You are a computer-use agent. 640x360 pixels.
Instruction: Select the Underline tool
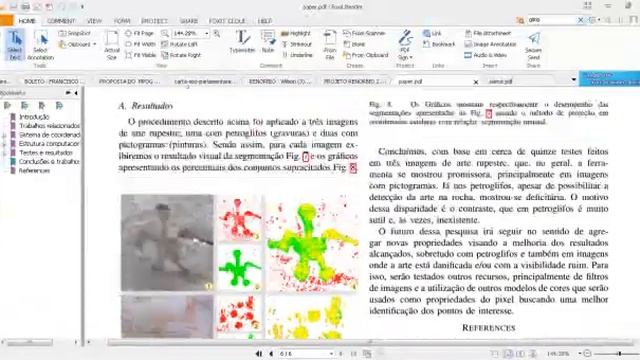click(x=297, y=55)
